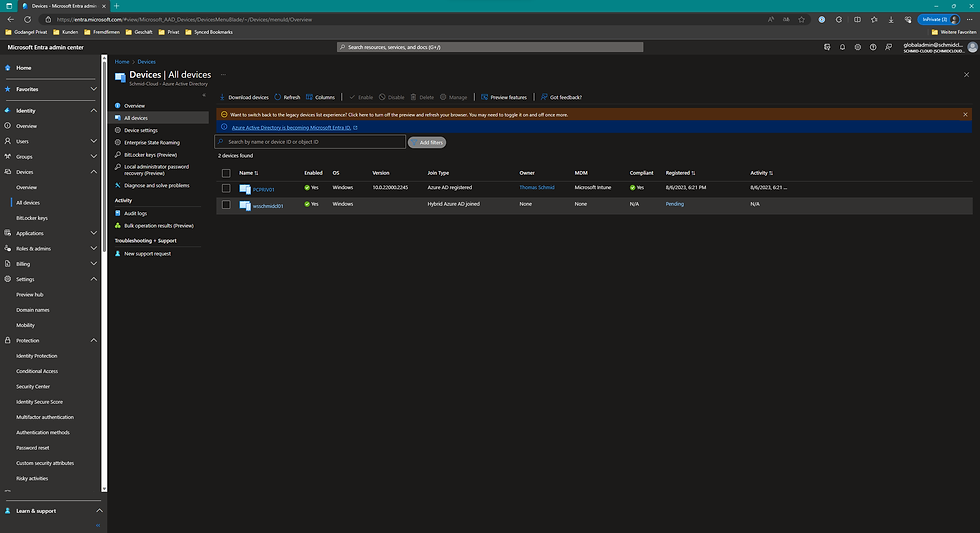The width and height of the screenshot is (980, 533).
Task: Open Password reset in sidebar
Action: pyautogui.click(x=32, y=448)
